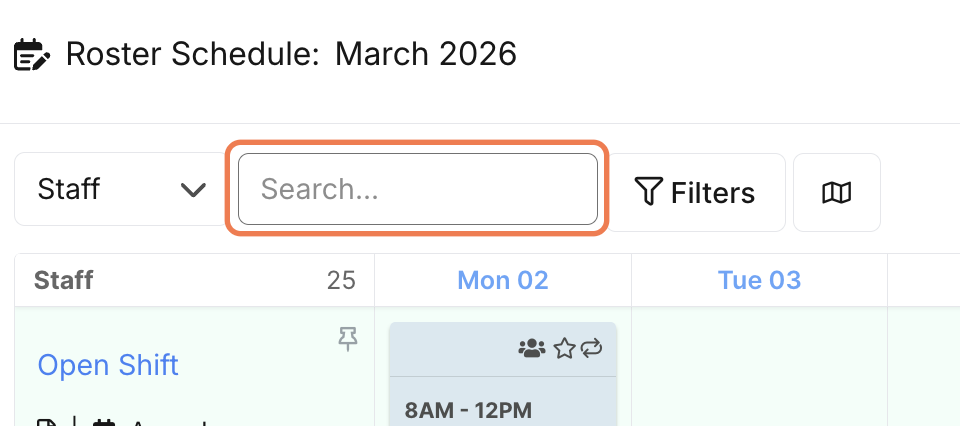Open the Filters panel

coord(696,192)
